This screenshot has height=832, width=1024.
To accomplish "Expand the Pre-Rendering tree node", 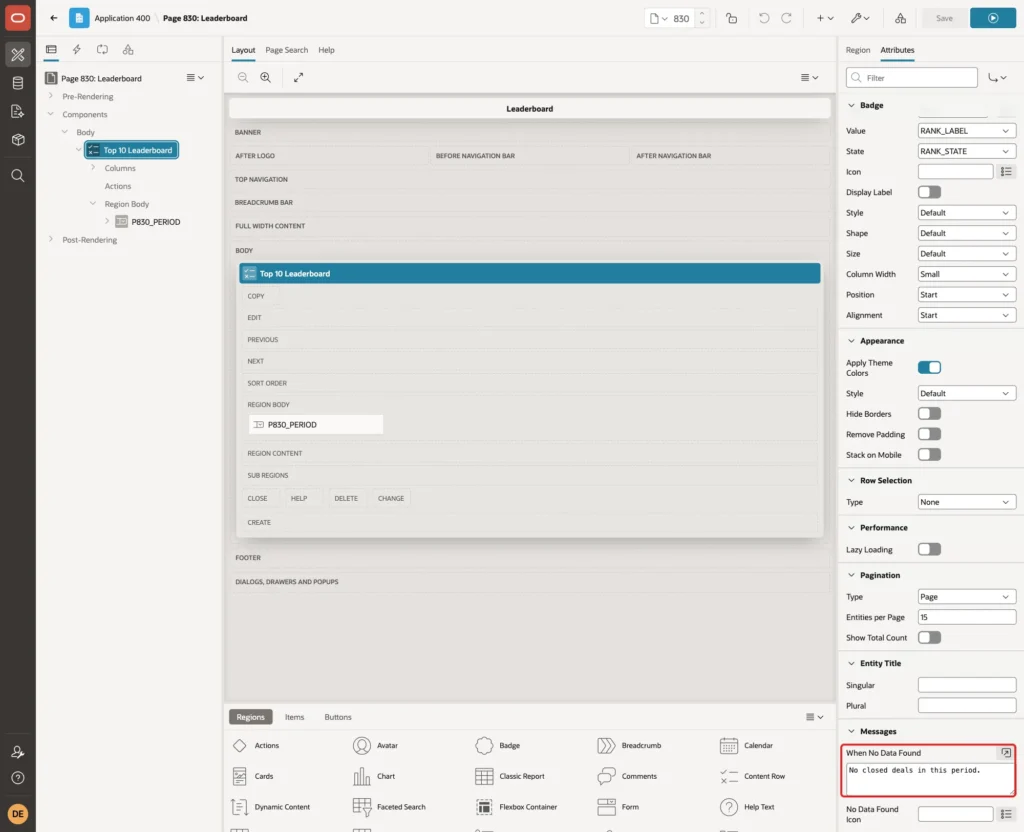I will tap(51, 96).
